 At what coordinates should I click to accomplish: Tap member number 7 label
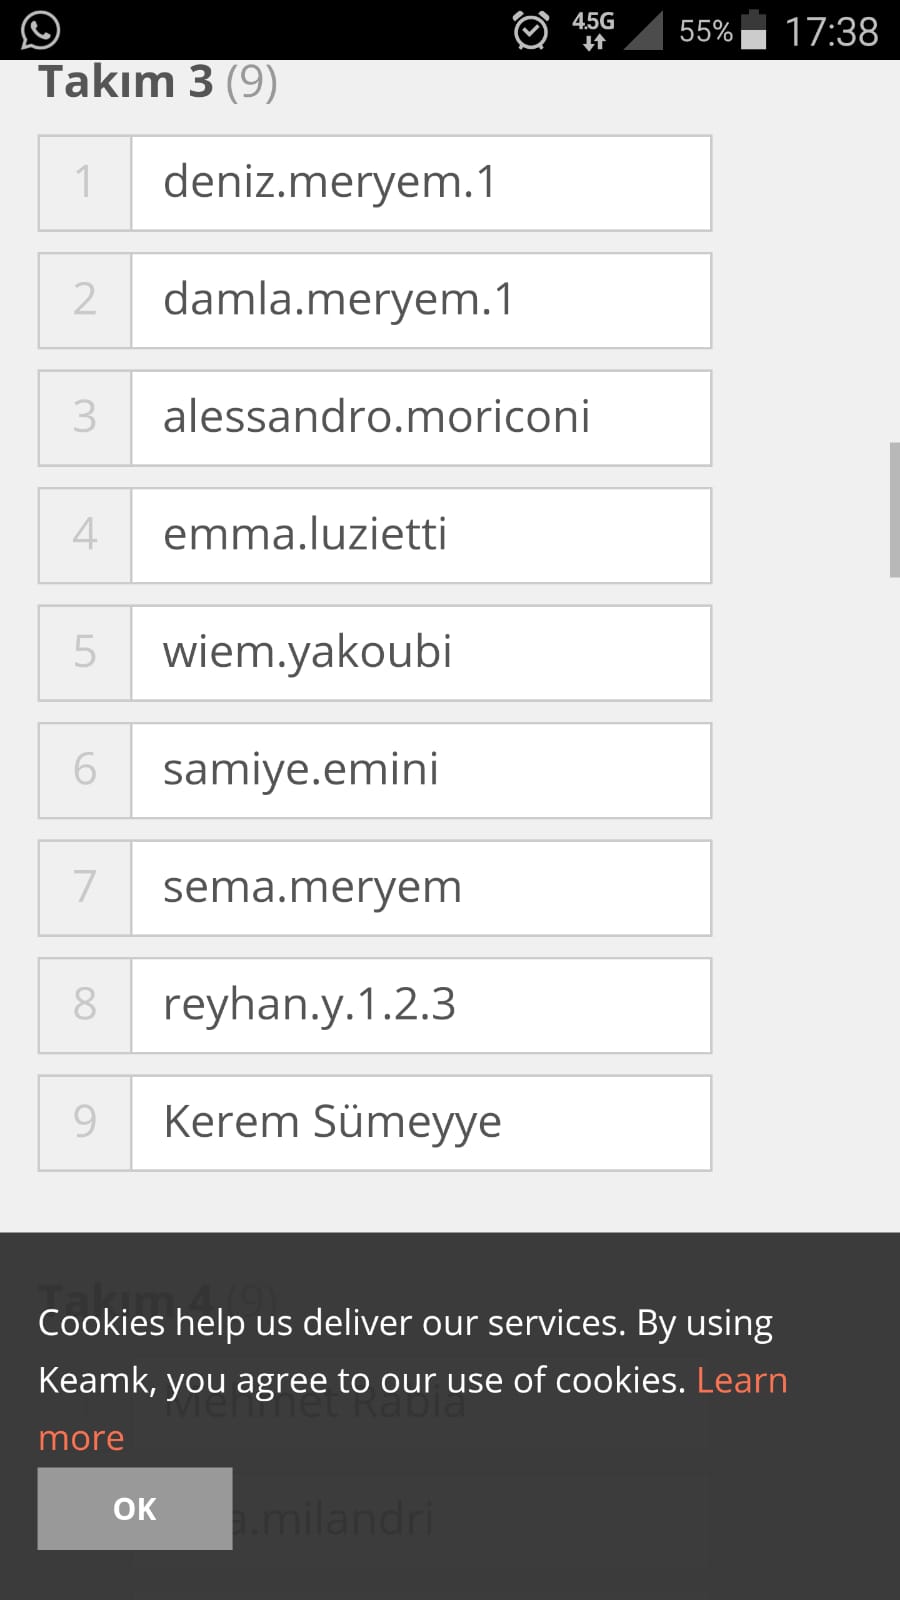[x=84, y=887]
